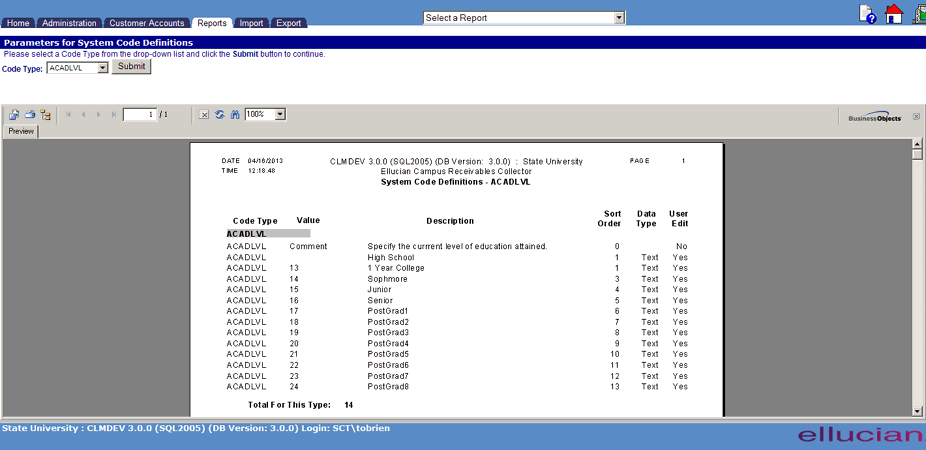
Task: Open the Code Type ACADLVL dropdown
Action: tap(102, 68)
